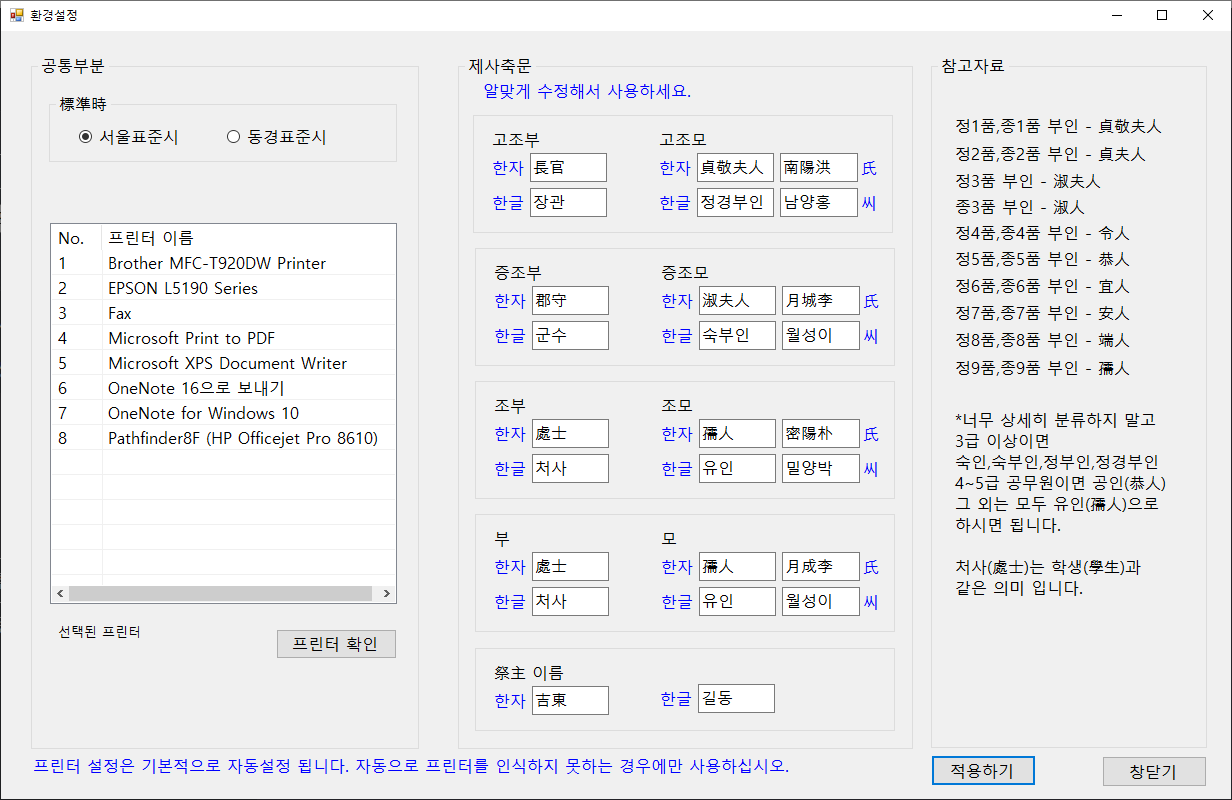This screenshot has width=1232, height=800.
Task: Select Microsoft Print to PDF row
Action: [223, 338]
